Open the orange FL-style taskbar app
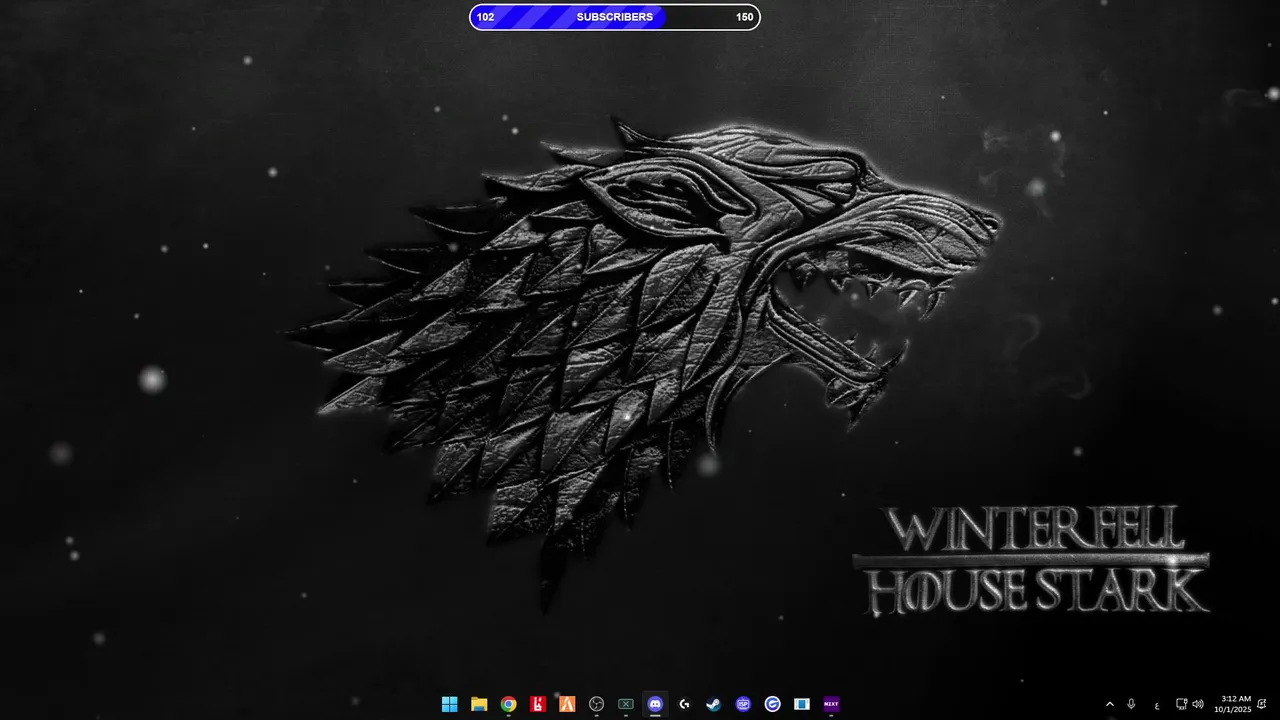 567,704
